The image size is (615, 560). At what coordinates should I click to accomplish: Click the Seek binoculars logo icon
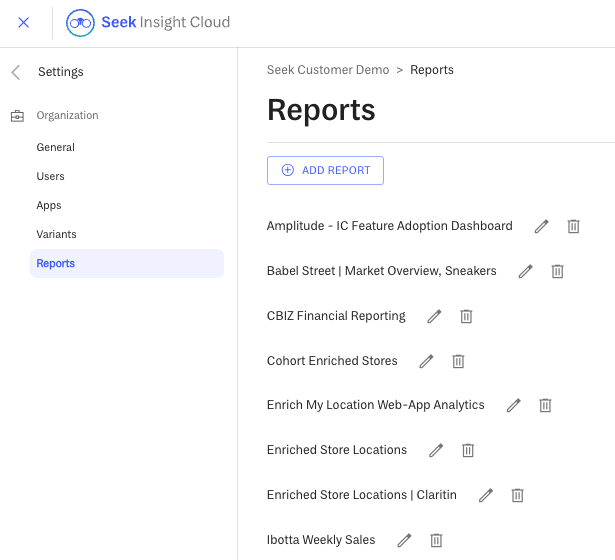(80, 23)
